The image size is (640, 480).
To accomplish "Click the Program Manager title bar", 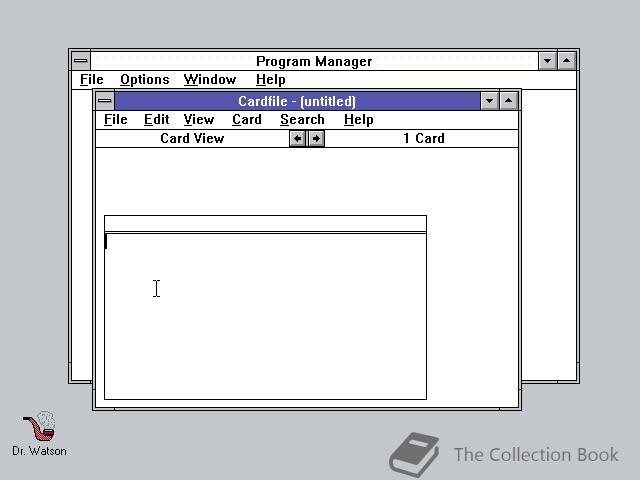I will 314,61.
